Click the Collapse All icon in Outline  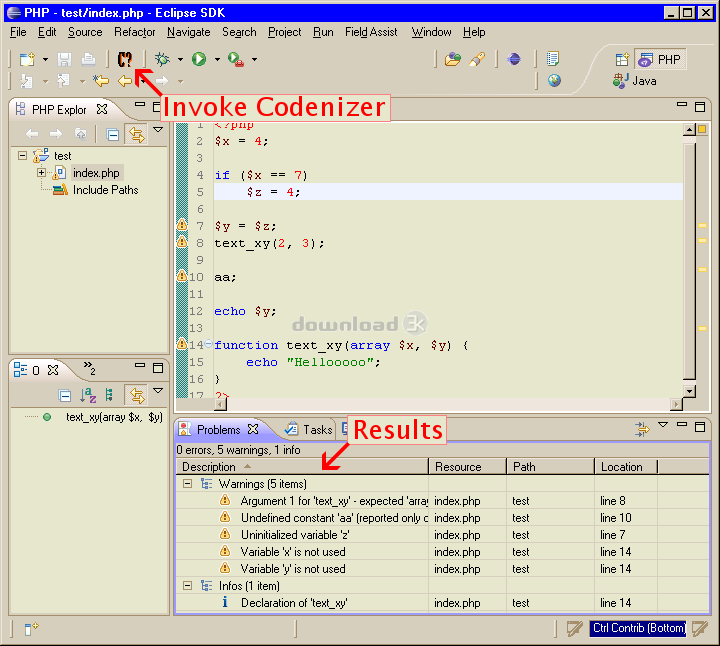[65, 395]
